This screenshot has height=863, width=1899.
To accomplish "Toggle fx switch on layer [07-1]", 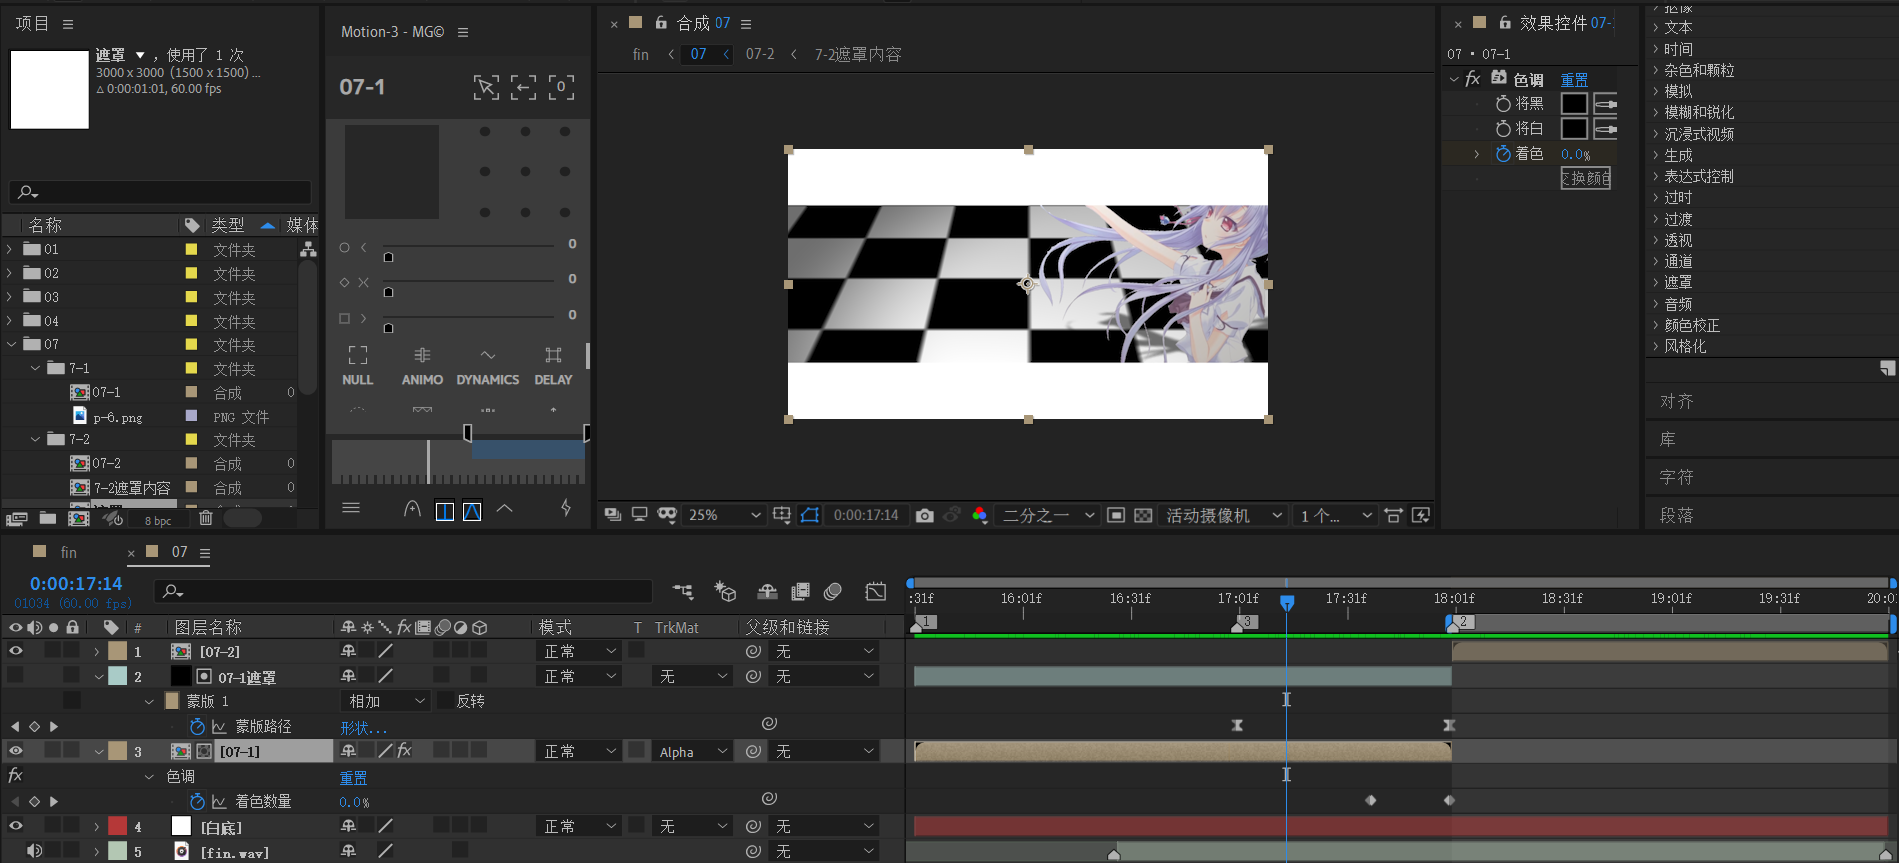I will [404, 751].
